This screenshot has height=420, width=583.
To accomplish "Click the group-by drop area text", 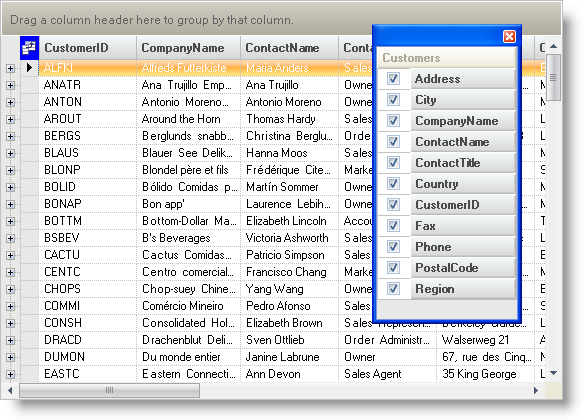I will 152,20.
